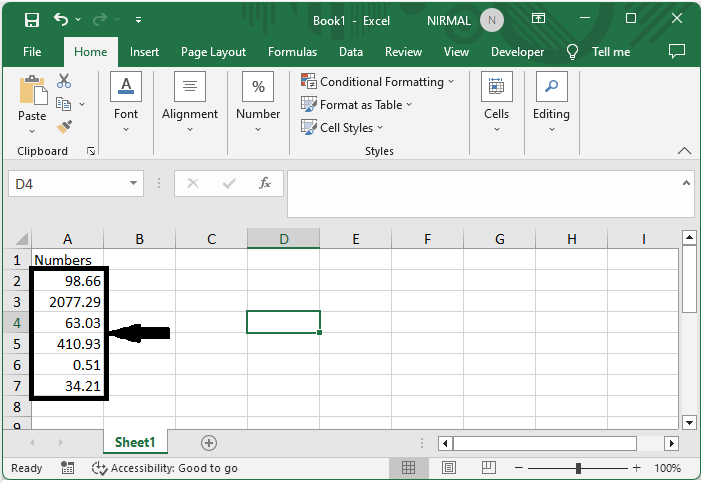
Task: Click the Enter checkmark icon
Action: point(229,183)
